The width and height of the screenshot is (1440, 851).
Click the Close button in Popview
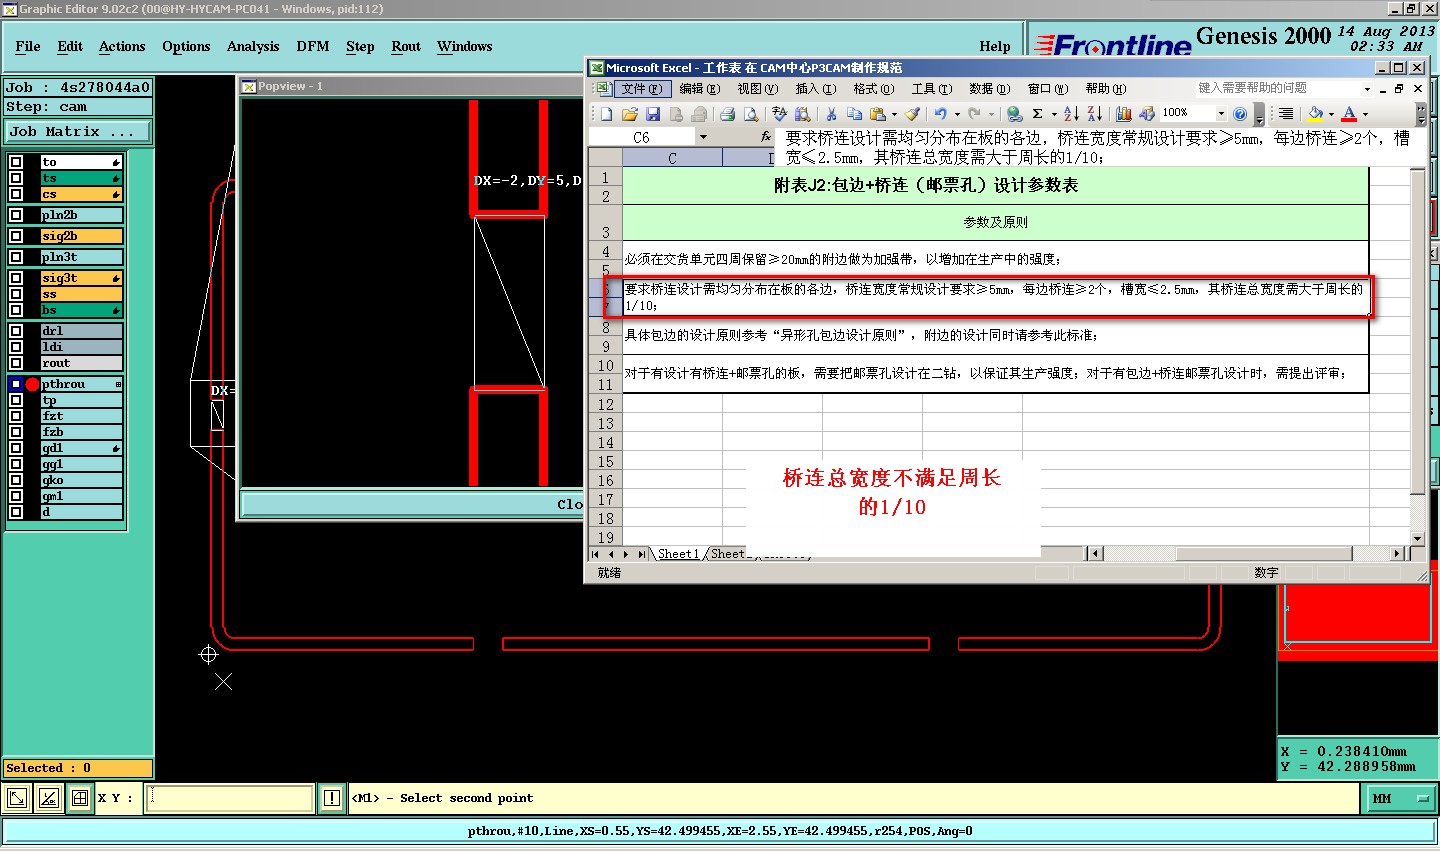412,504
